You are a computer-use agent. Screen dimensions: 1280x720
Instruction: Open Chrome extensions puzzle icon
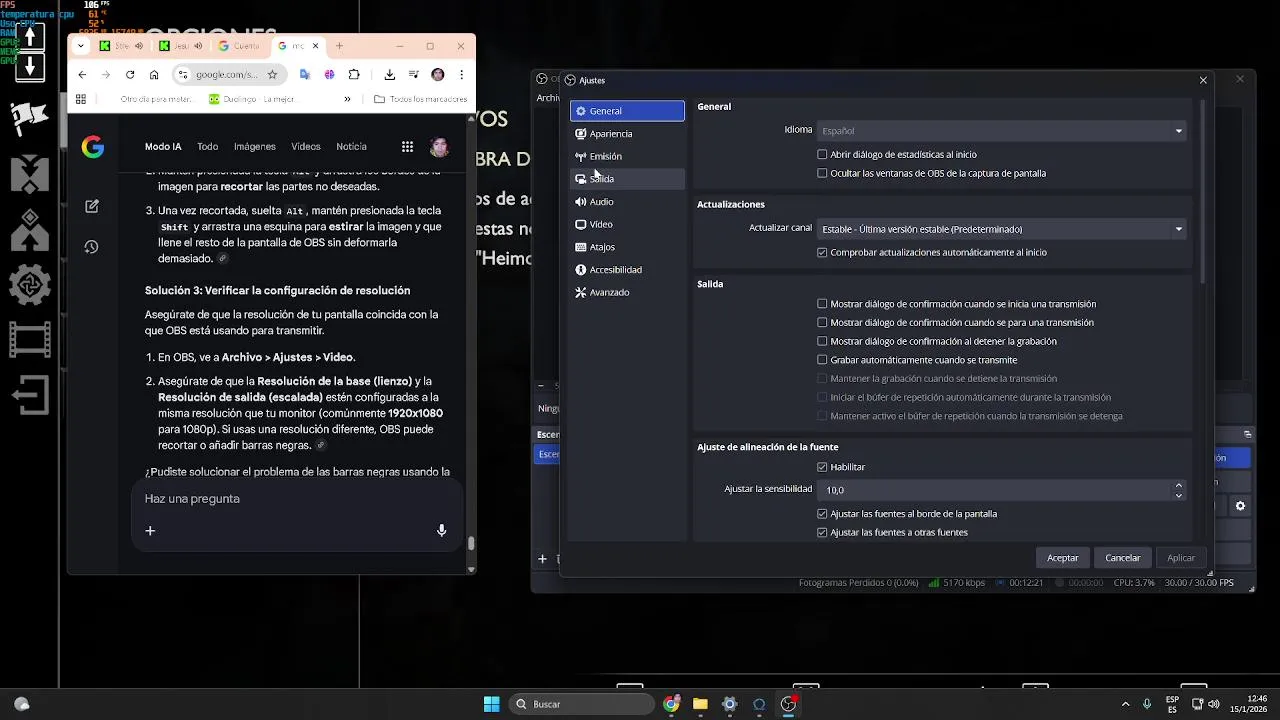(354, 75)
